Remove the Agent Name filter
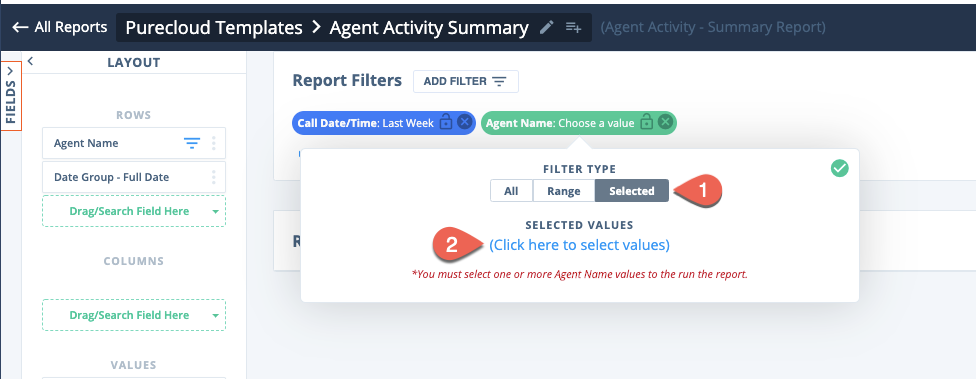 coord(665,122)
